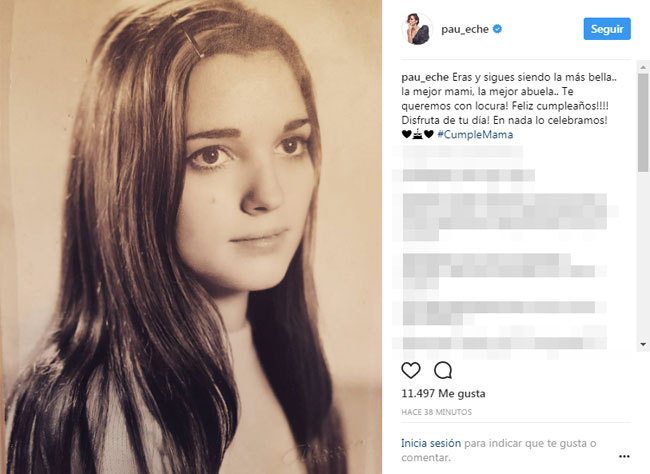650x474 pixels.
Task: Click the blue verified badge
Action: point(497,29)
